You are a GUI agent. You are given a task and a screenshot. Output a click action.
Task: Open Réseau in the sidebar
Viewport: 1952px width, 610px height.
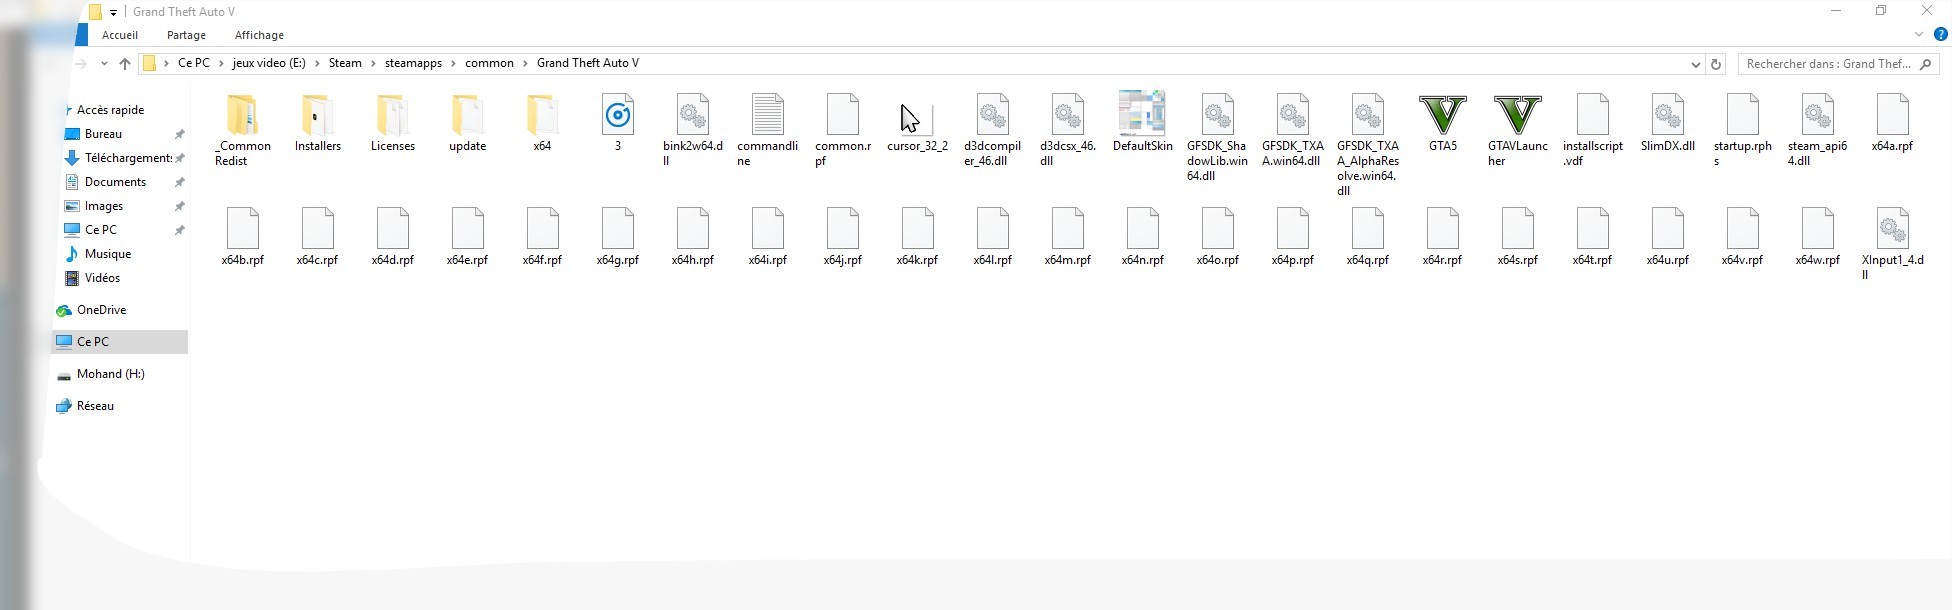click(95, 406)
